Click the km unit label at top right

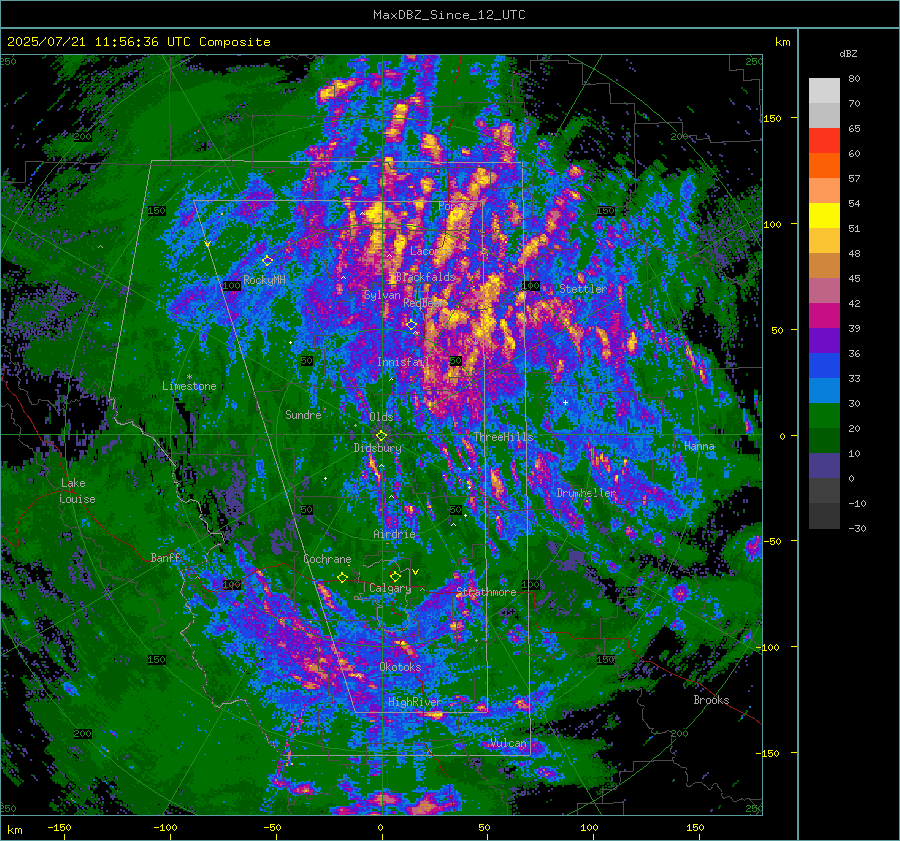coord(782,42)
